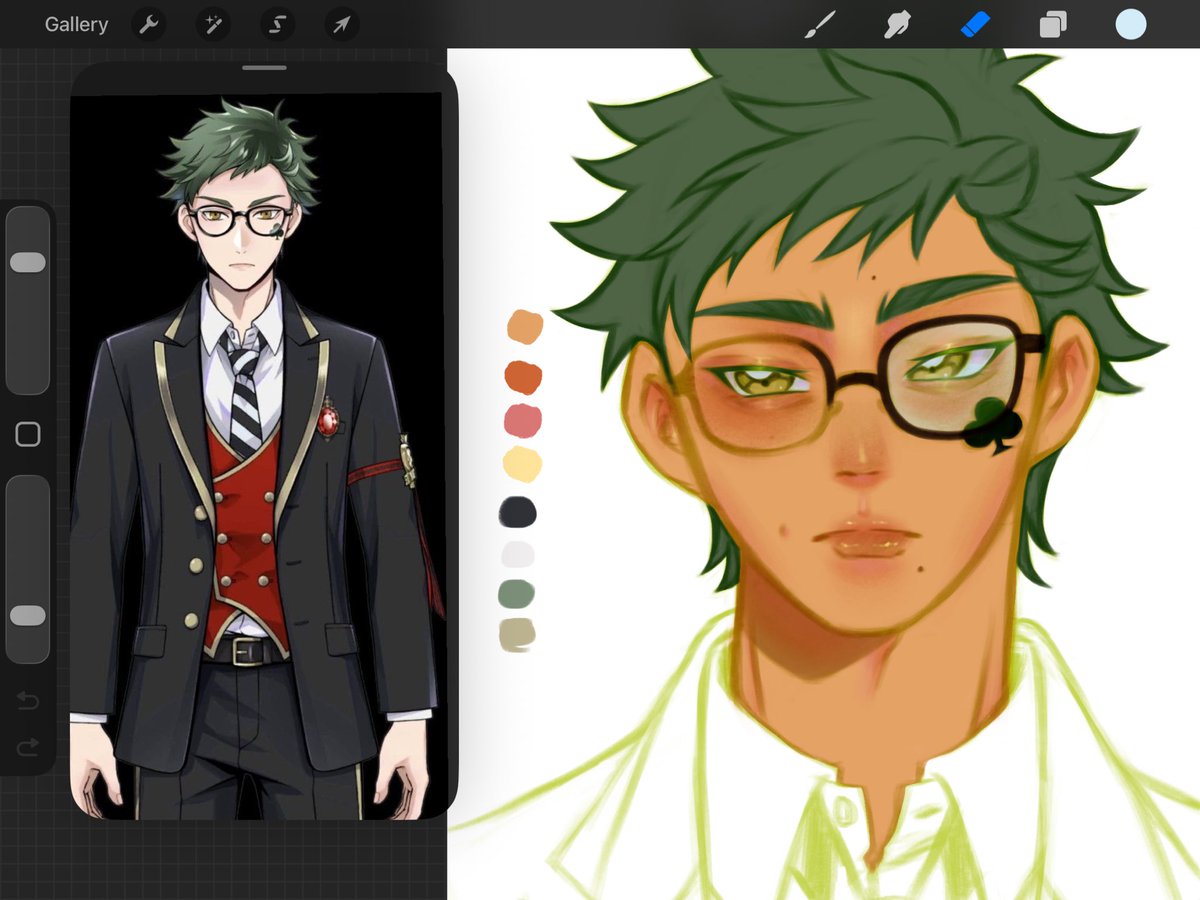Tap the reference image of the character

(257, 455)
